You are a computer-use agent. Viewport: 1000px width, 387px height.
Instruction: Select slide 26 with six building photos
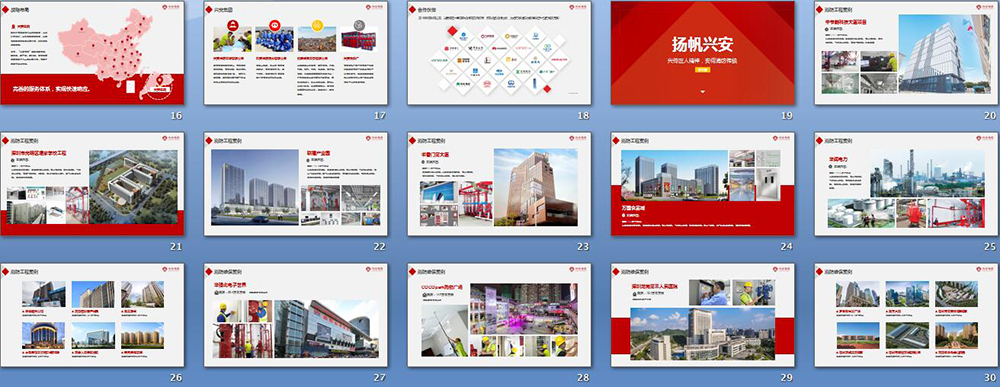click(x=92, y=315)
